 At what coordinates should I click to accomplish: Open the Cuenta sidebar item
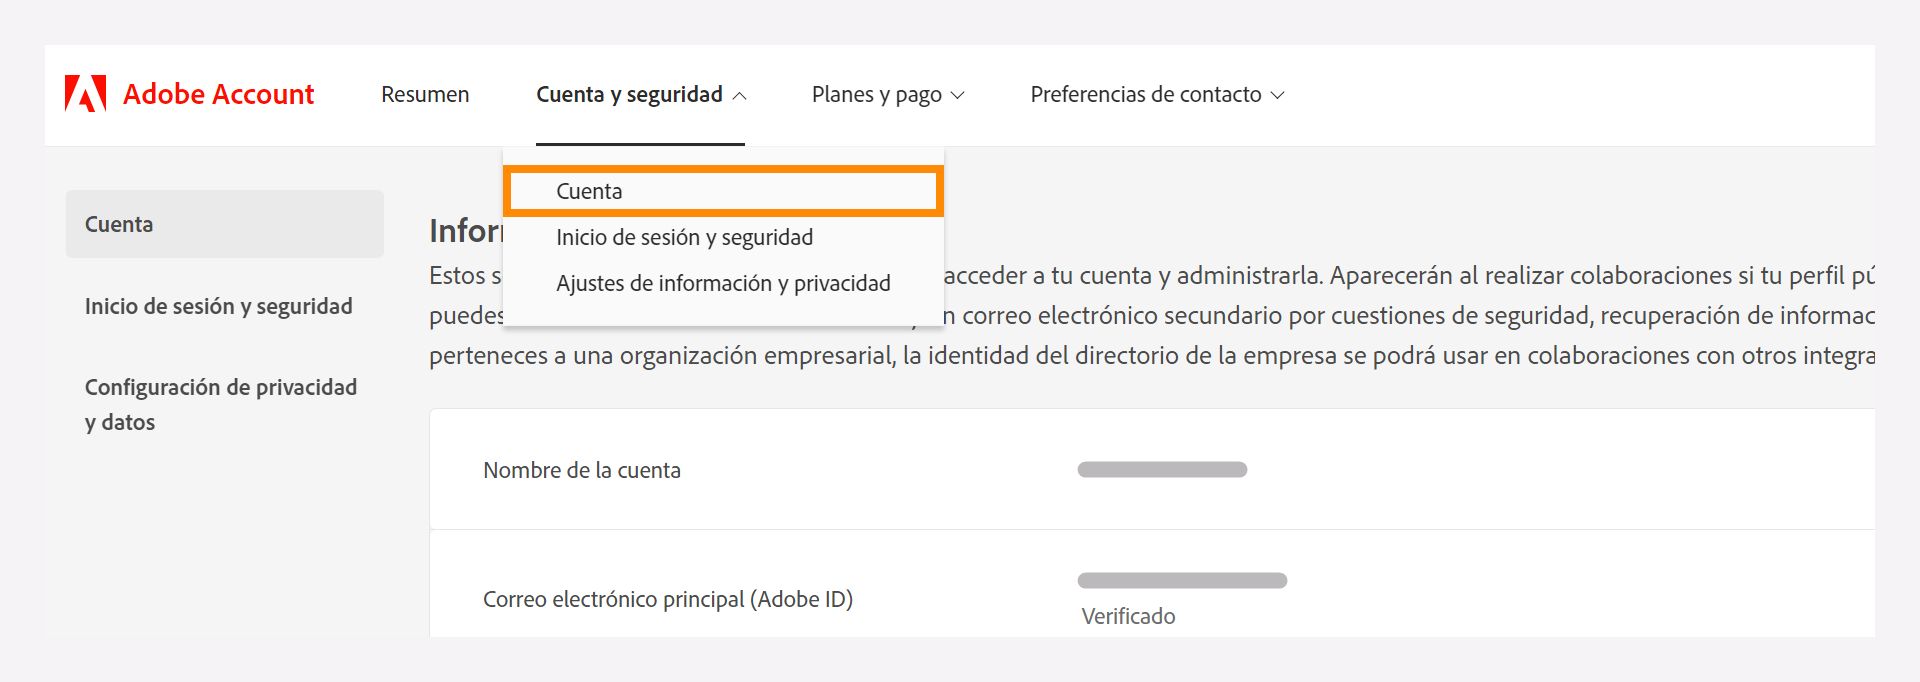(x=117, y=224)
